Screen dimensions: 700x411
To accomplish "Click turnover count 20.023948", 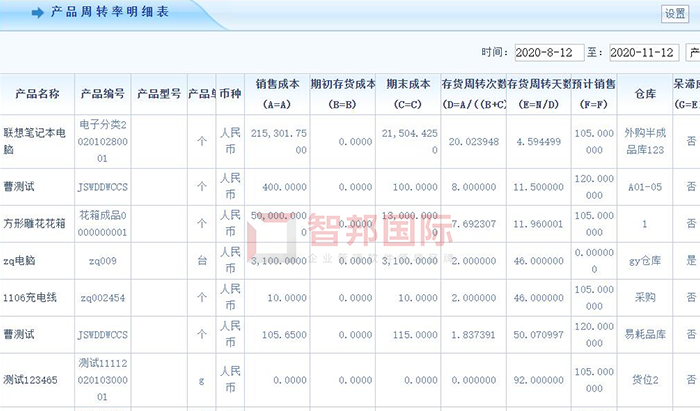I will 474,142.
